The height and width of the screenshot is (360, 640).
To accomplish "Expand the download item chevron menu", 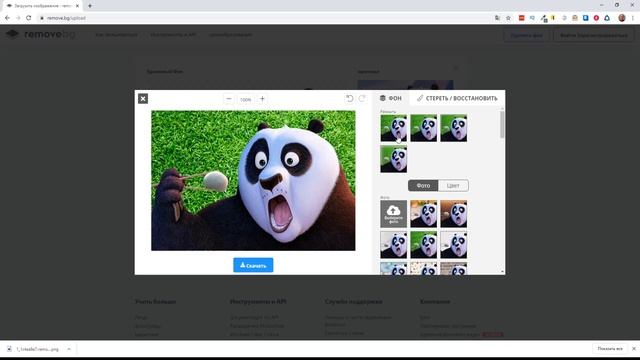I will coord(69,349).
